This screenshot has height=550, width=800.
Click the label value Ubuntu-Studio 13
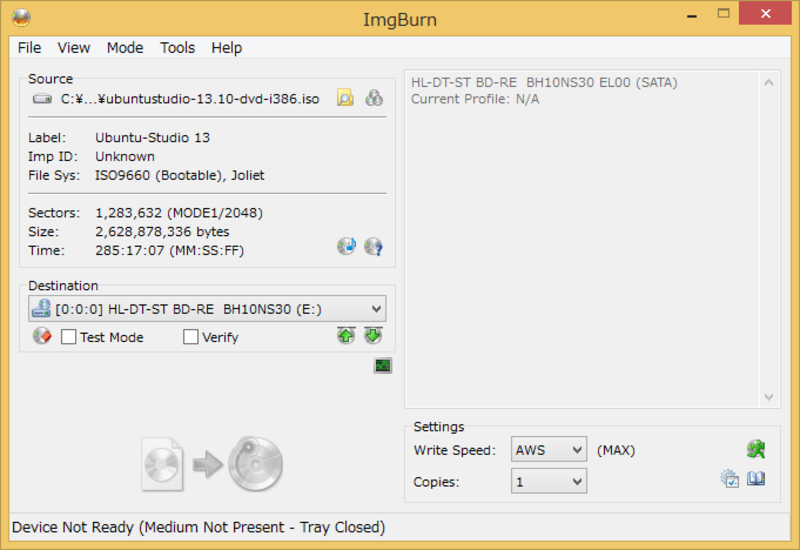coord(153,138)
